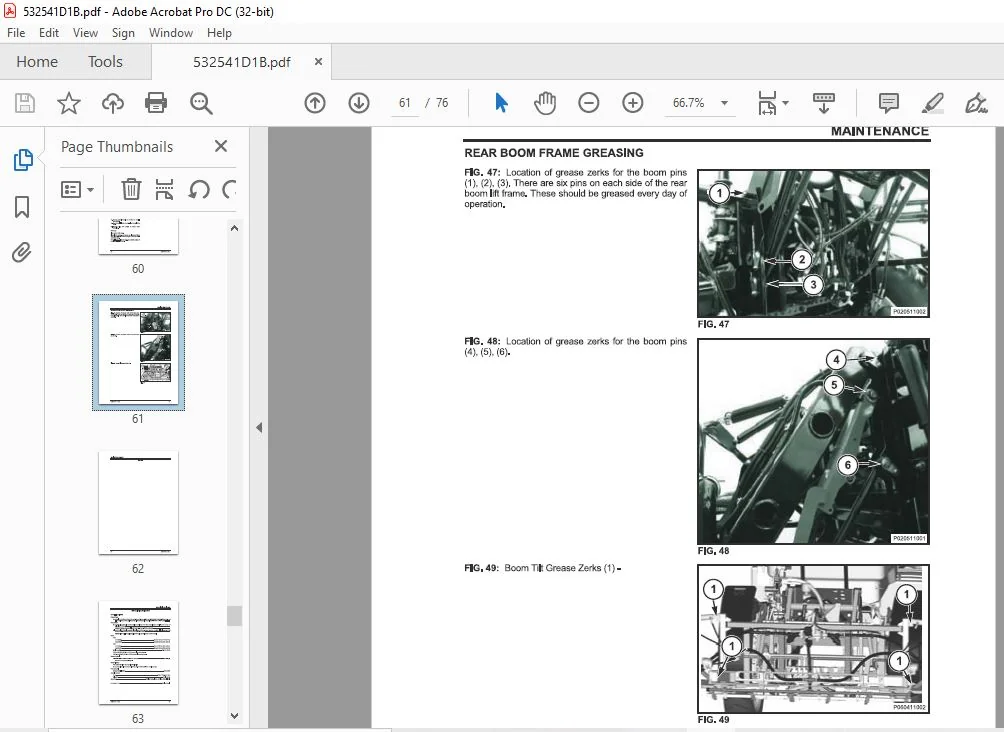Click the total pages '76' label
The width and height of the screenshot is (1004, 732).
(442, 103)
